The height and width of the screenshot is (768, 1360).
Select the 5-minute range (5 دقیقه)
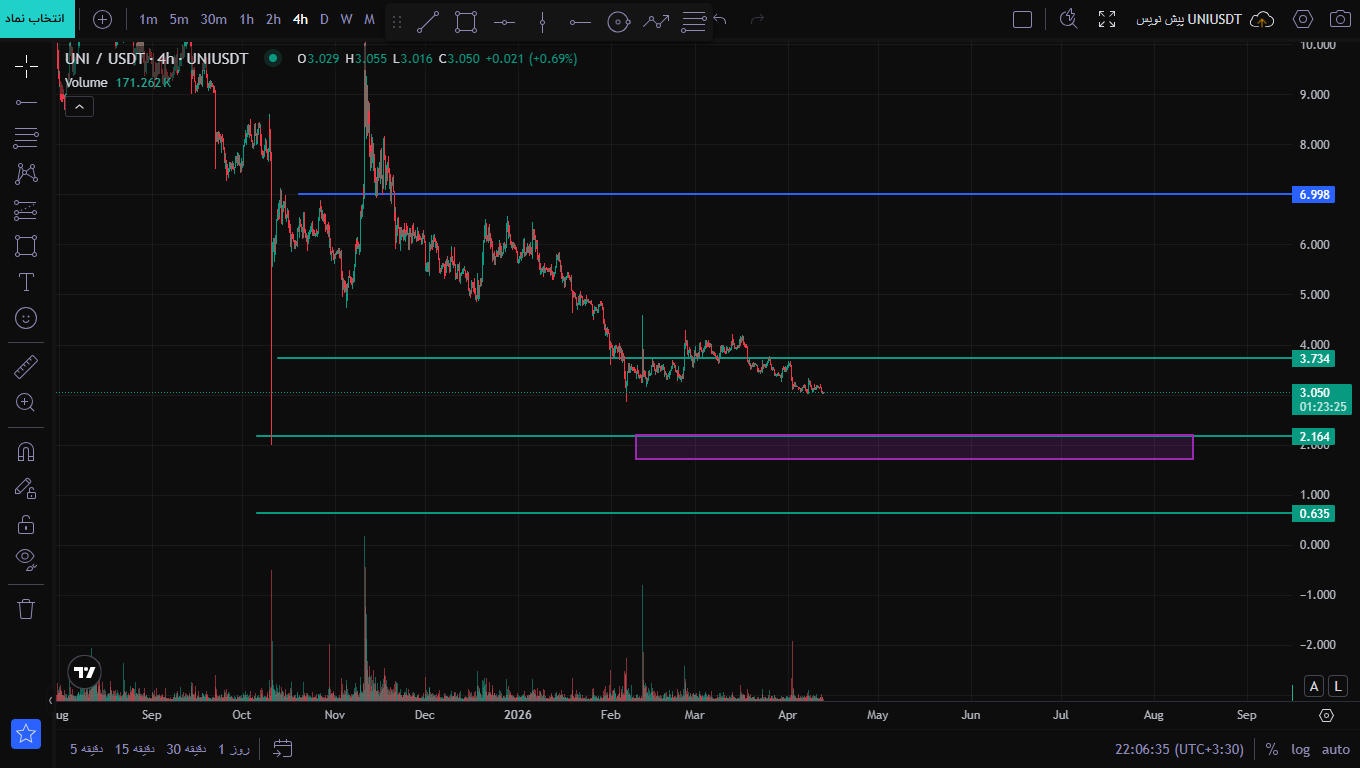pos(88,749)
